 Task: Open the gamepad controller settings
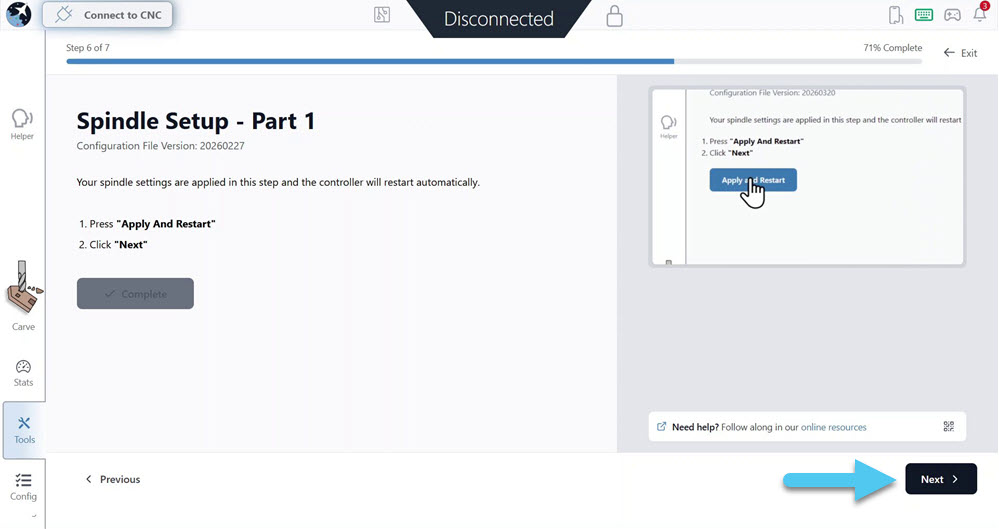click(x=952, y=15)
